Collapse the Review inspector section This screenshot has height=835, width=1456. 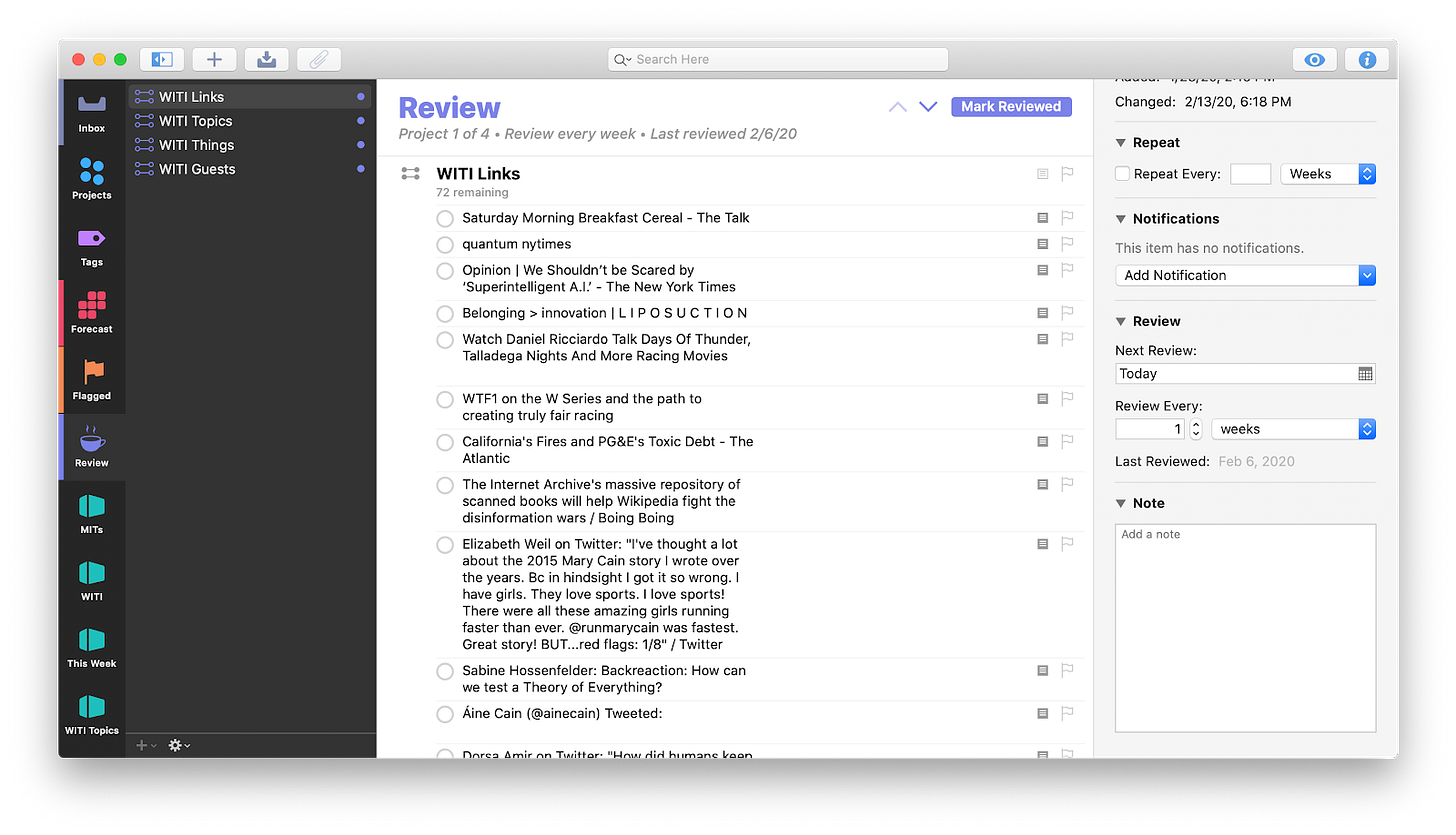[1121, 322]
